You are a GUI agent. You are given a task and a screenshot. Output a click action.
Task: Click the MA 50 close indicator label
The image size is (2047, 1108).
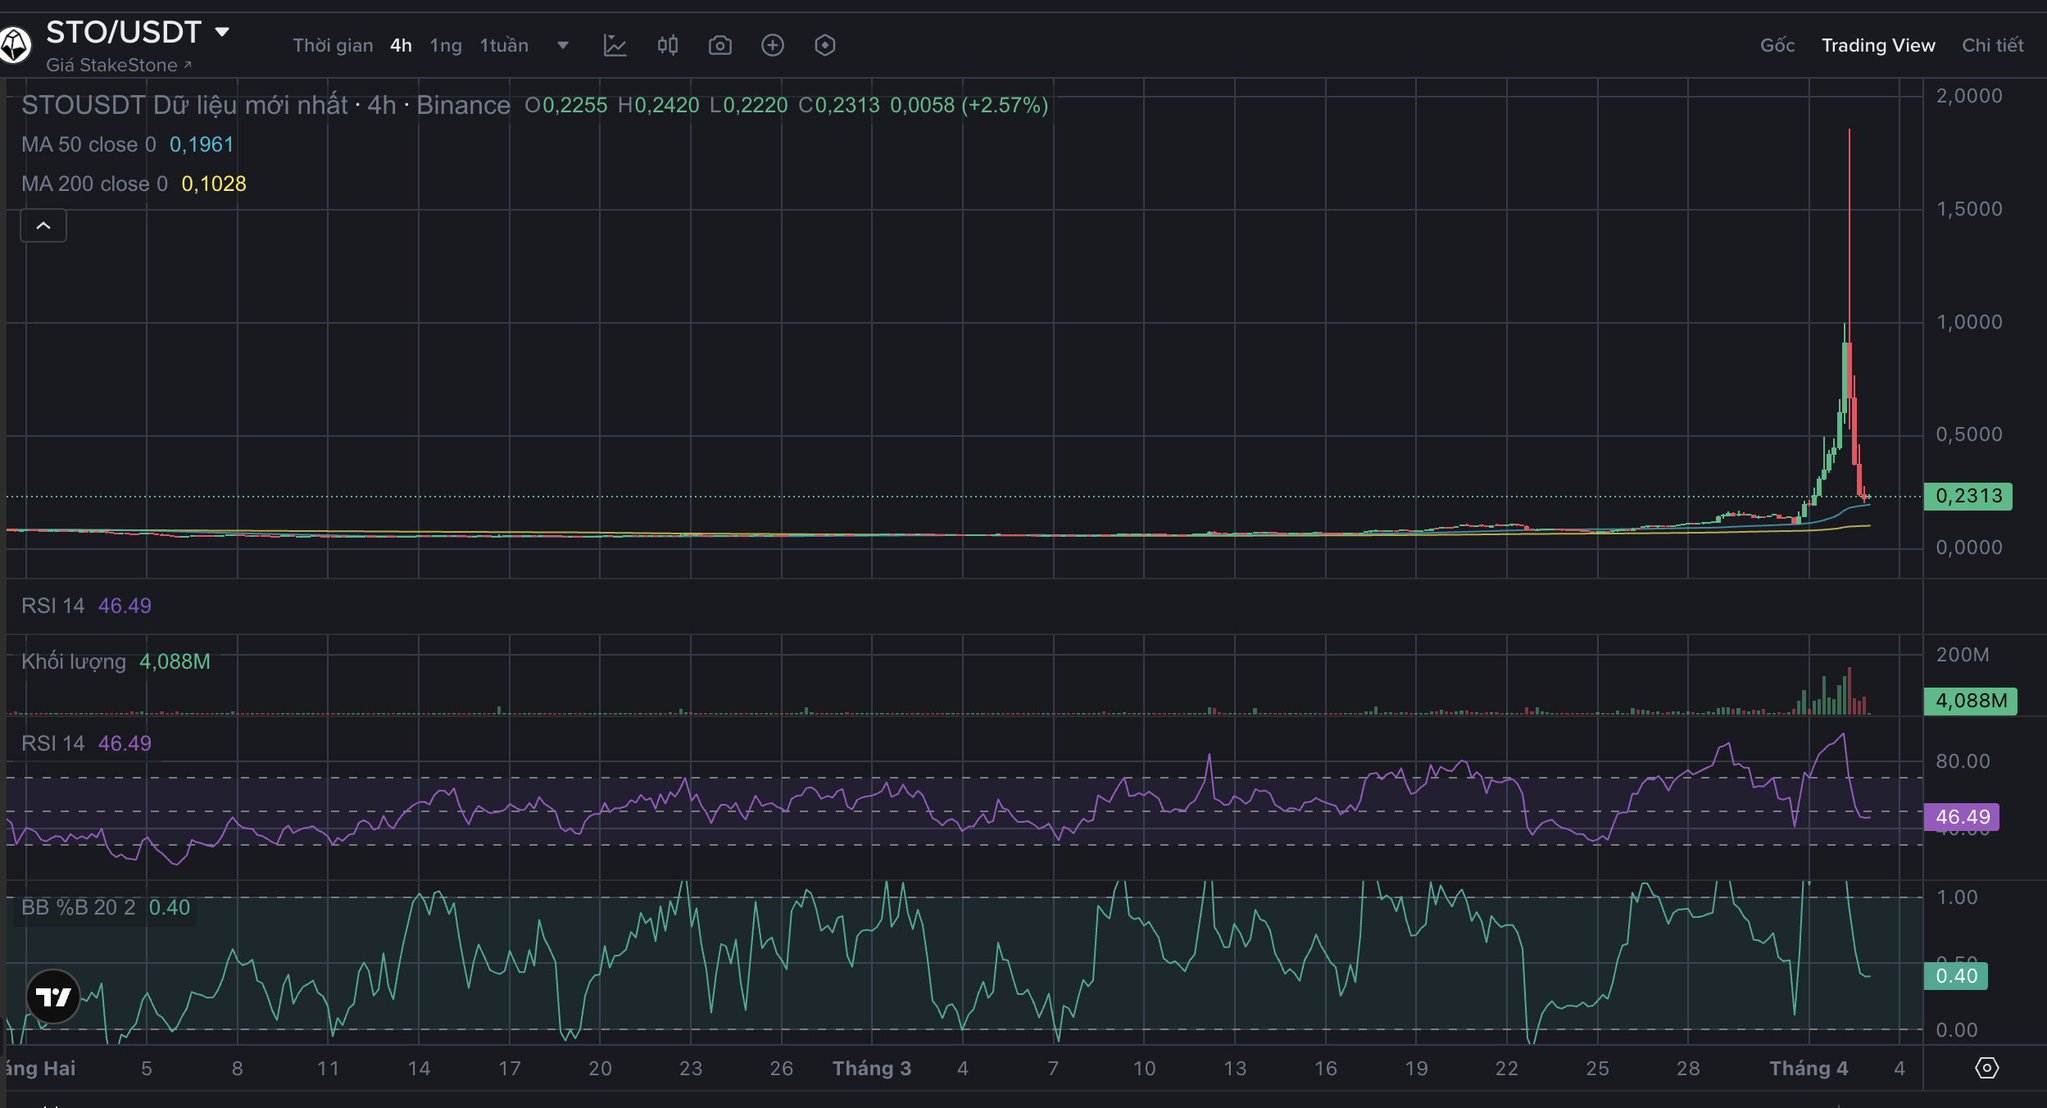tap(88, 144)
